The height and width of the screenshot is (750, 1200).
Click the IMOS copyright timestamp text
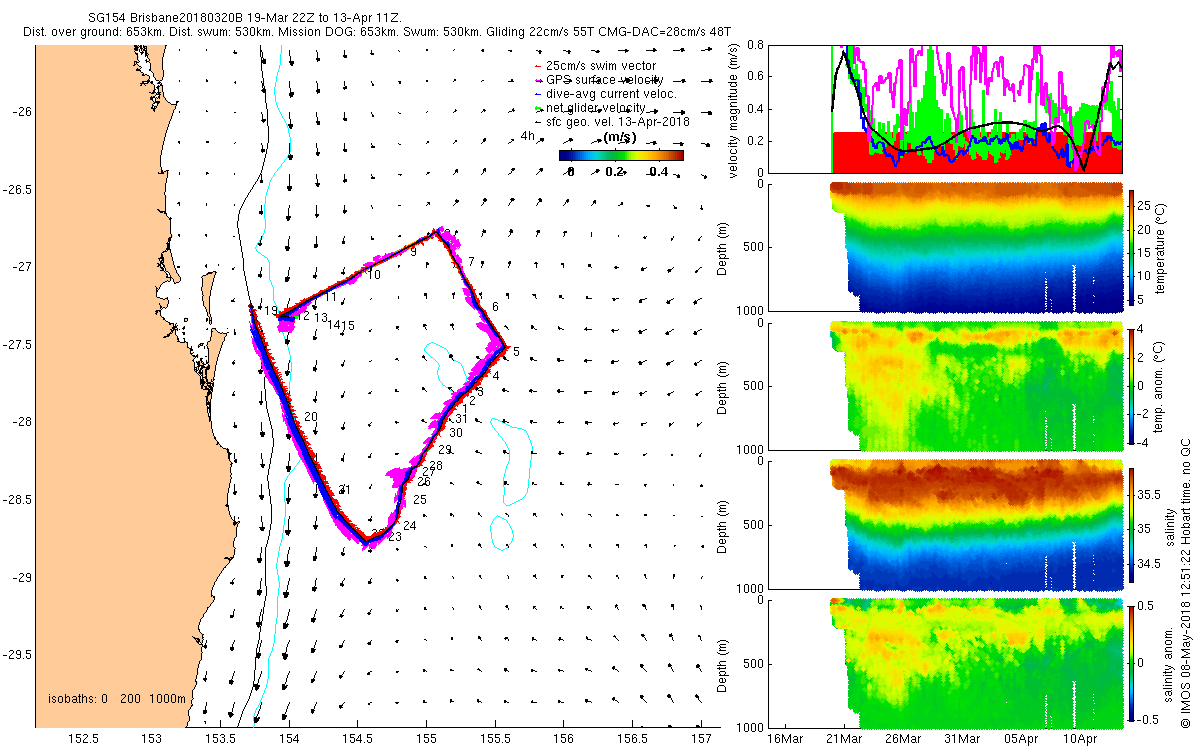pyautogui.click(x=1185, y=583)
